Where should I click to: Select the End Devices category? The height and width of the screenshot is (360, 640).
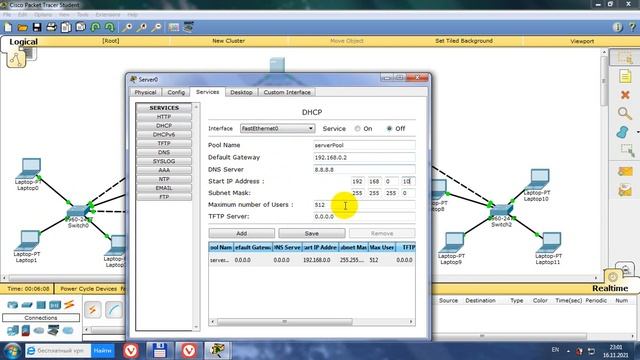tap(13, 331)
